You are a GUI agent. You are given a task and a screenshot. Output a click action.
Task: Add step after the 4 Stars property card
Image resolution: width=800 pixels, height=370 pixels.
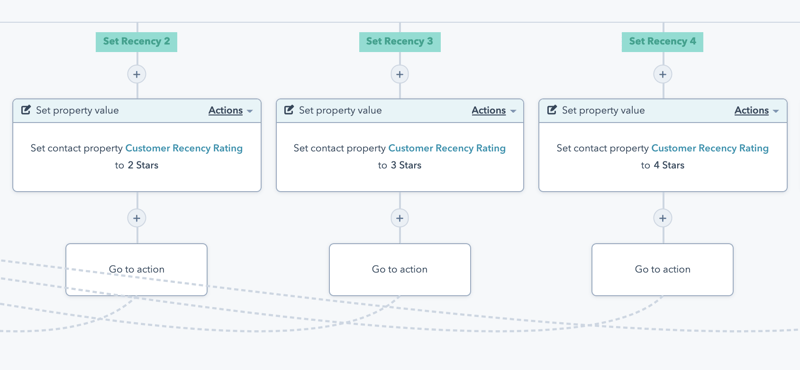[662, 218]
